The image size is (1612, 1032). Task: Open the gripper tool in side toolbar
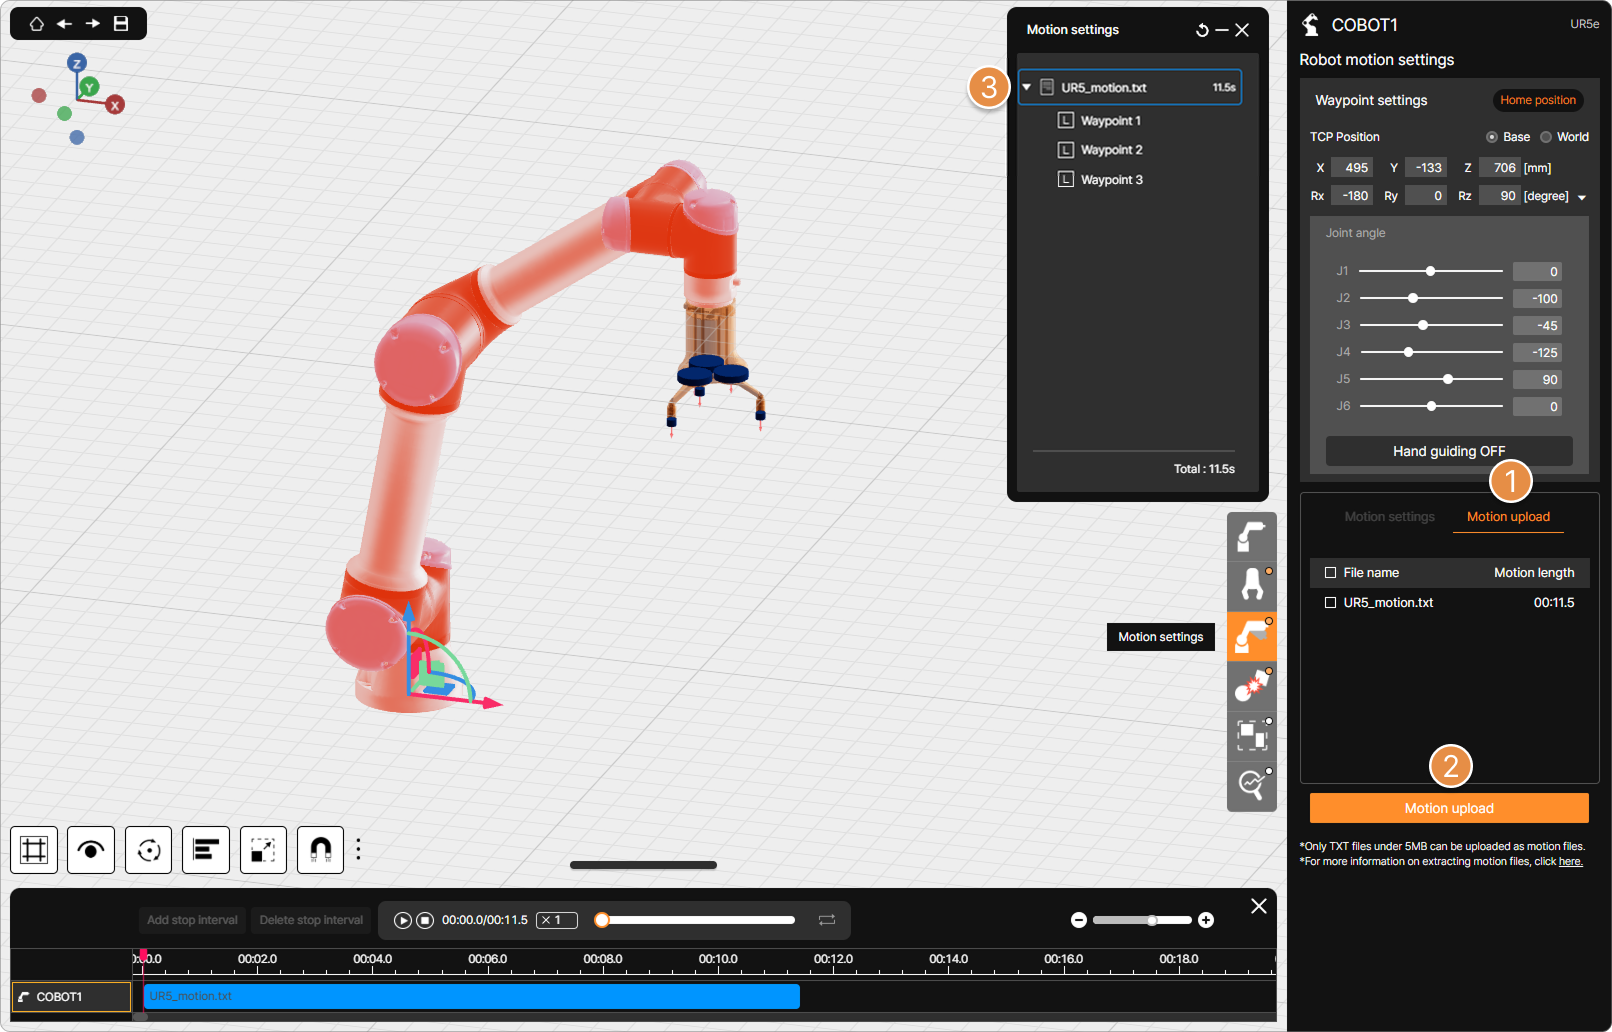pos(1252,586)
